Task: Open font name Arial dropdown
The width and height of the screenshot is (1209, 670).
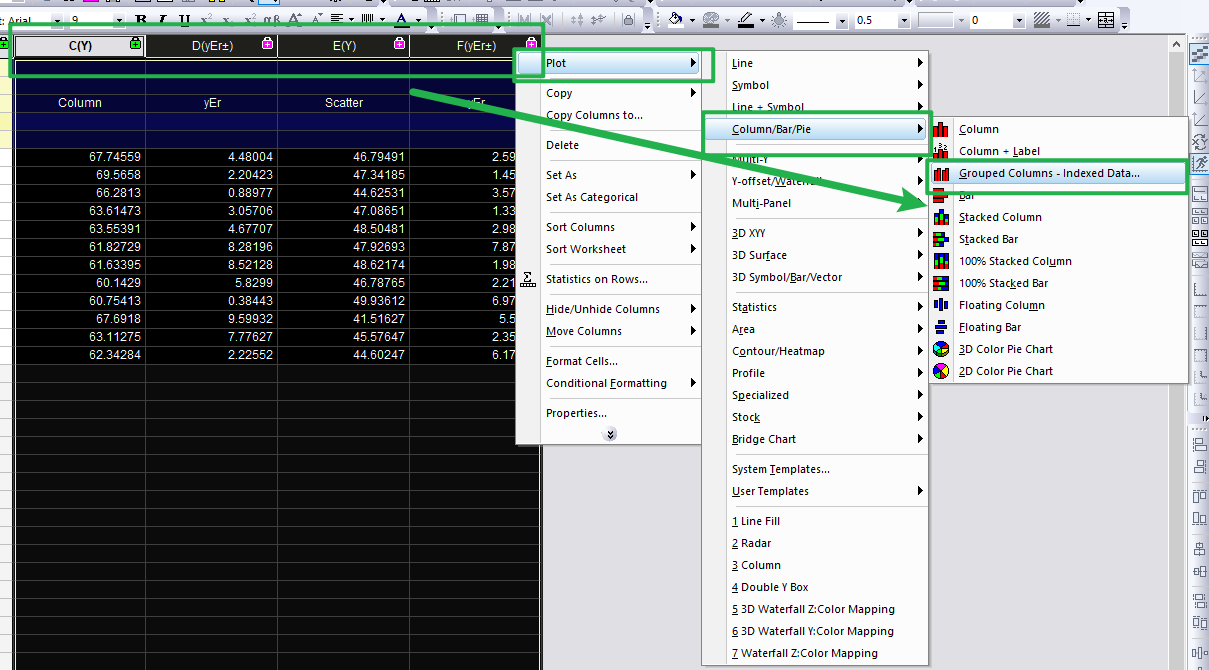Action: point(57,20)
